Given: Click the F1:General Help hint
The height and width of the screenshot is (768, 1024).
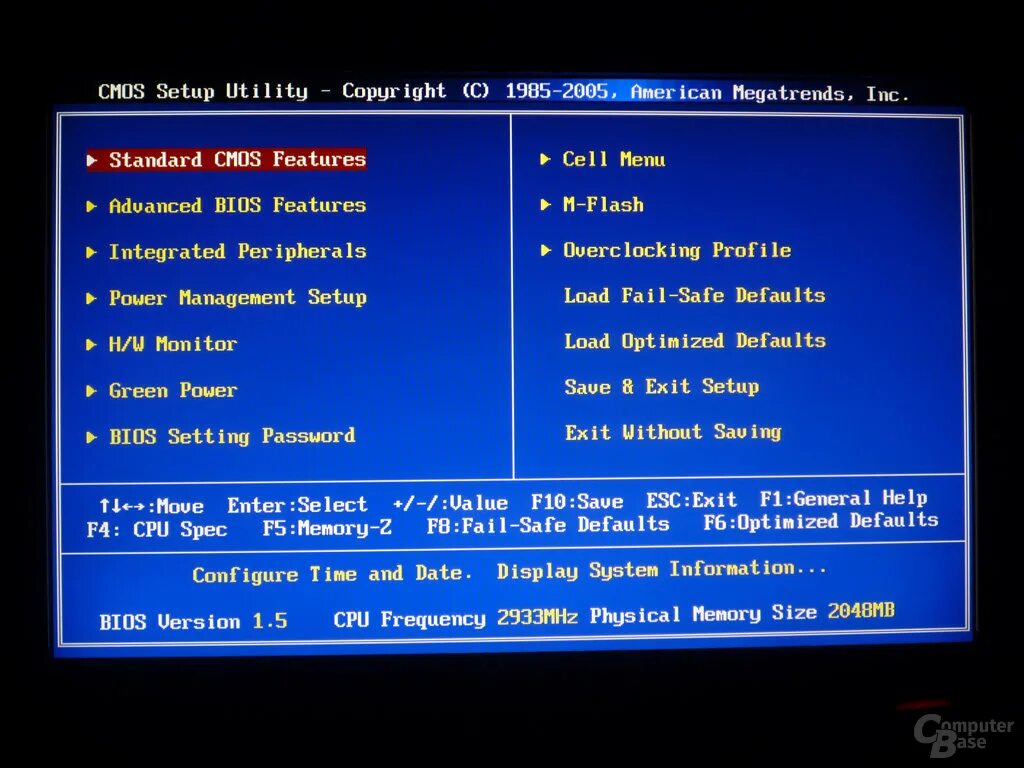Looking at the screenshot, I should pos(844,498).
